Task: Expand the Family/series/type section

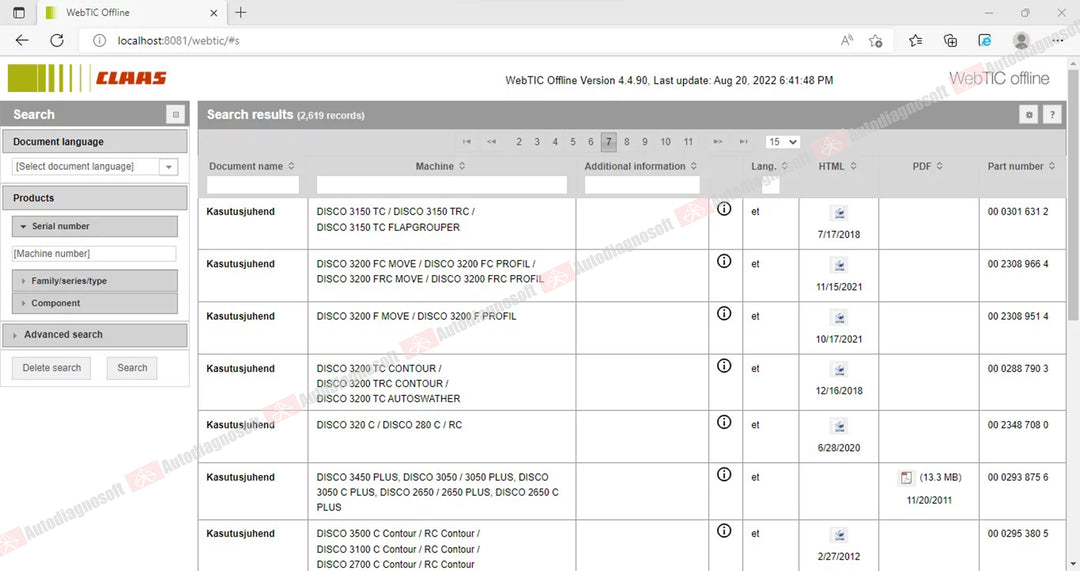Action: [x=94, y=281]
